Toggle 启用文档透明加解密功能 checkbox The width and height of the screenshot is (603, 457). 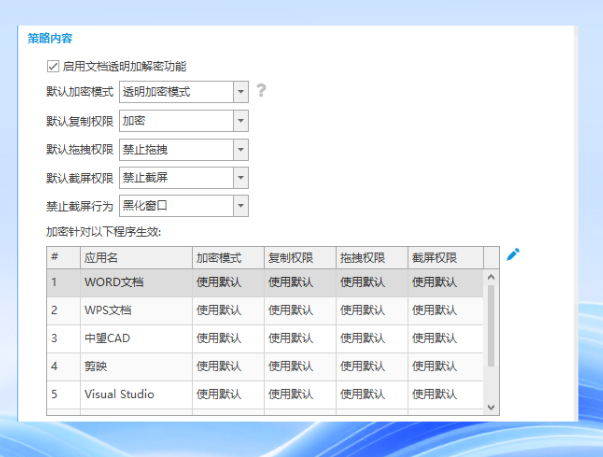(x=53, y=66)
